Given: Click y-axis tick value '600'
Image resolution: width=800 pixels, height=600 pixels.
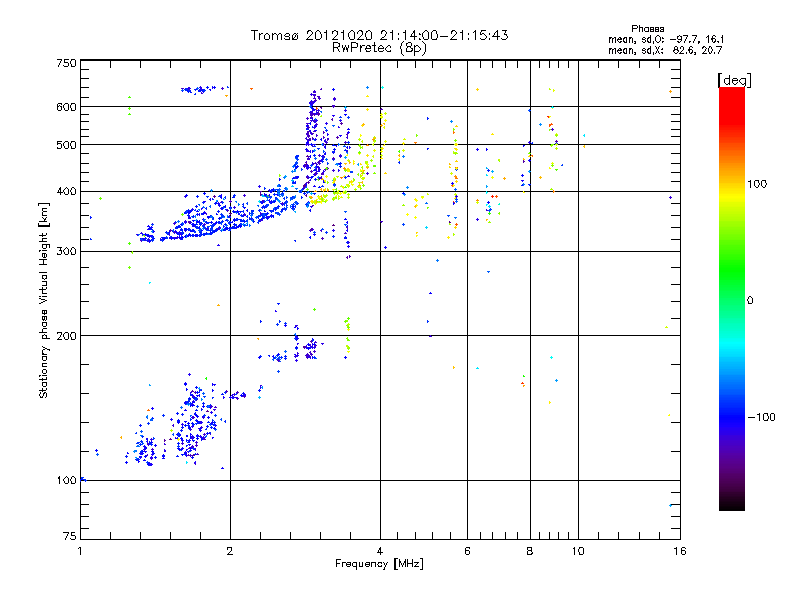Looking at the screenshot, I should (66, 107).
